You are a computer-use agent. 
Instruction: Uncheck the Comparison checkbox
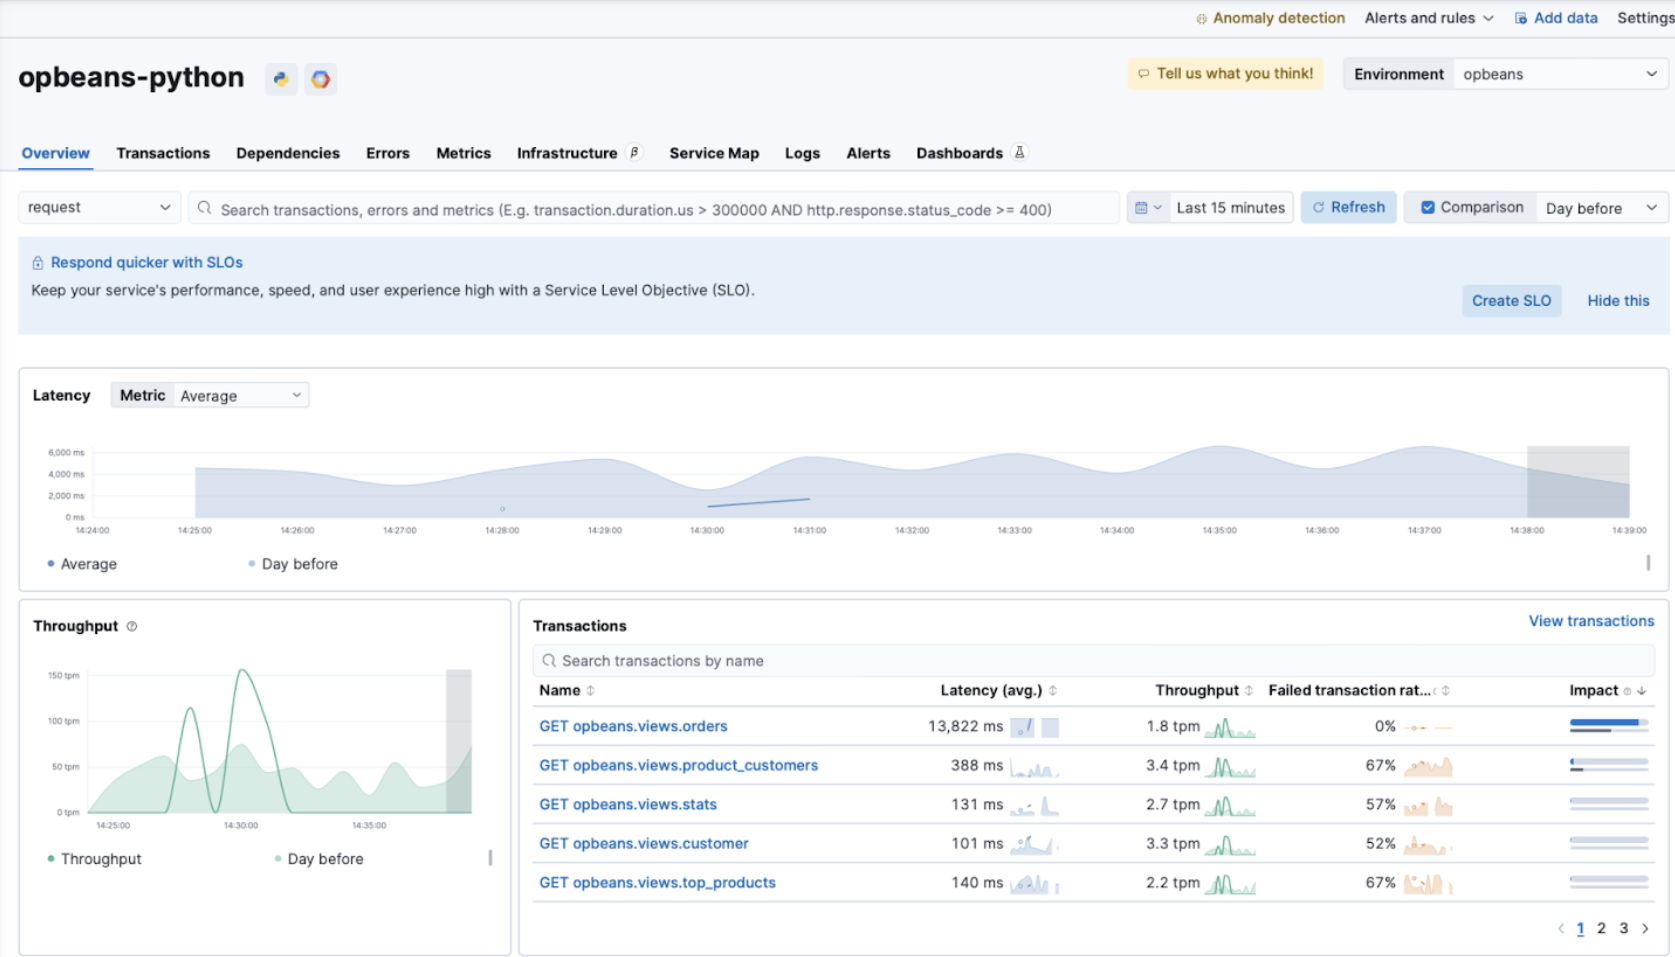(x=1428, y=208)
